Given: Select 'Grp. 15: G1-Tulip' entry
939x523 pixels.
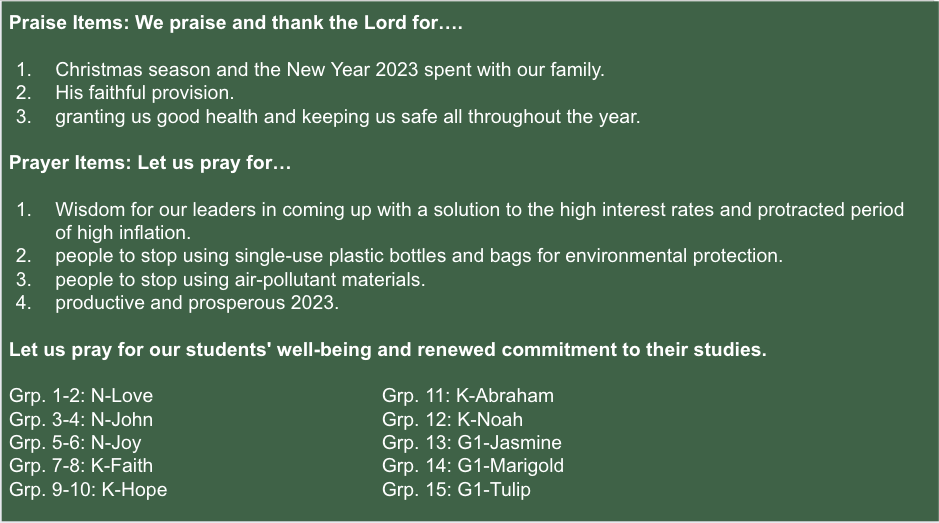Looking at the screenshot, I should pos(456,489).
